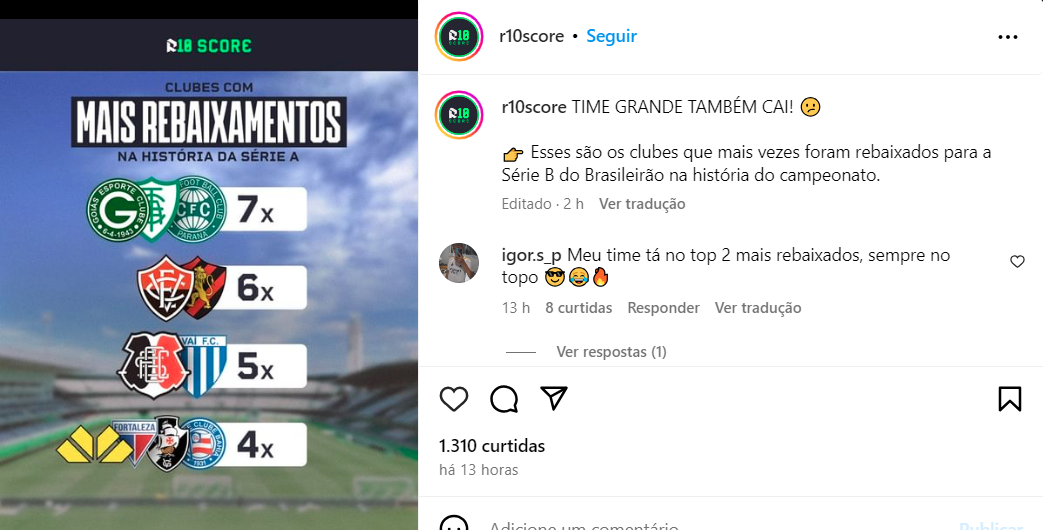The width and height of the screenshot is (1043, 530).
Task: Open r10score avatar beside the caption
Action: 459,114
